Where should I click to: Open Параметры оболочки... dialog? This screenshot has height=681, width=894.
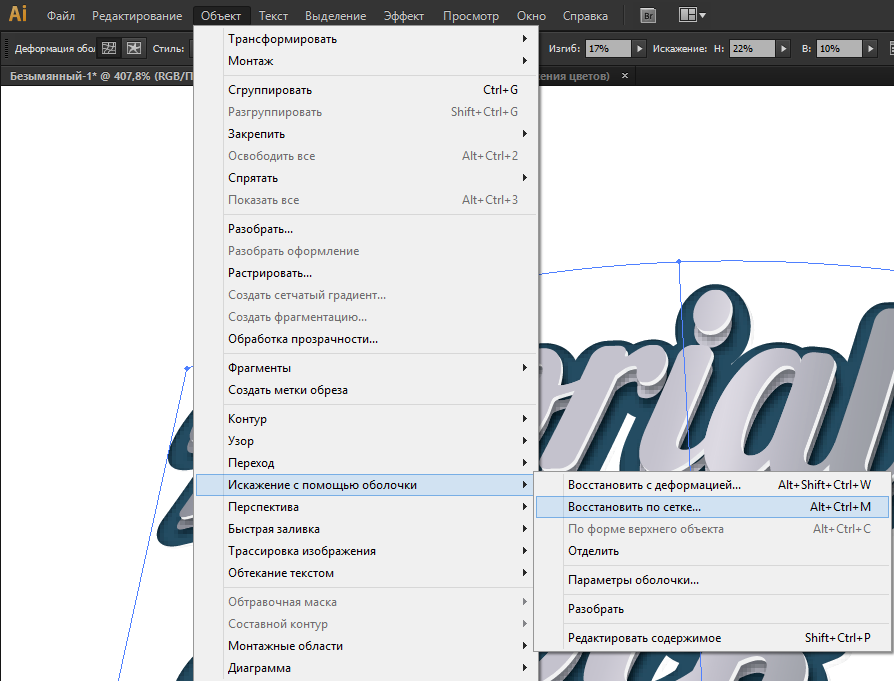pyautogui.click(x=713, y=580)
